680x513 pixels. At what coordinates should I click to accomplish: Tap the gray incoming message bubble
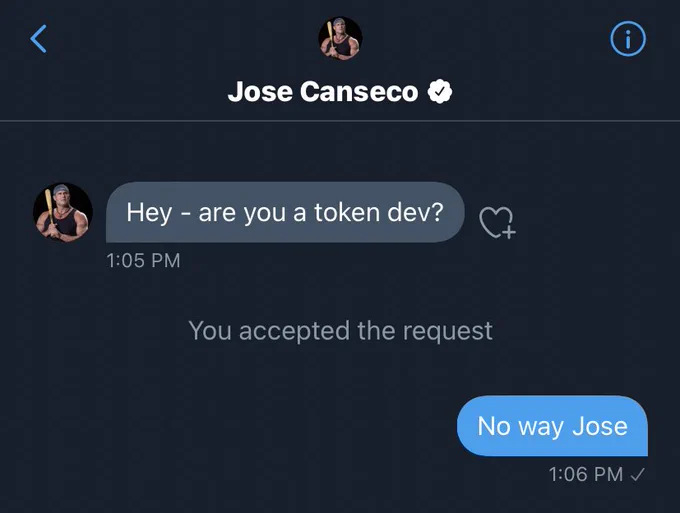pos(285,212)
